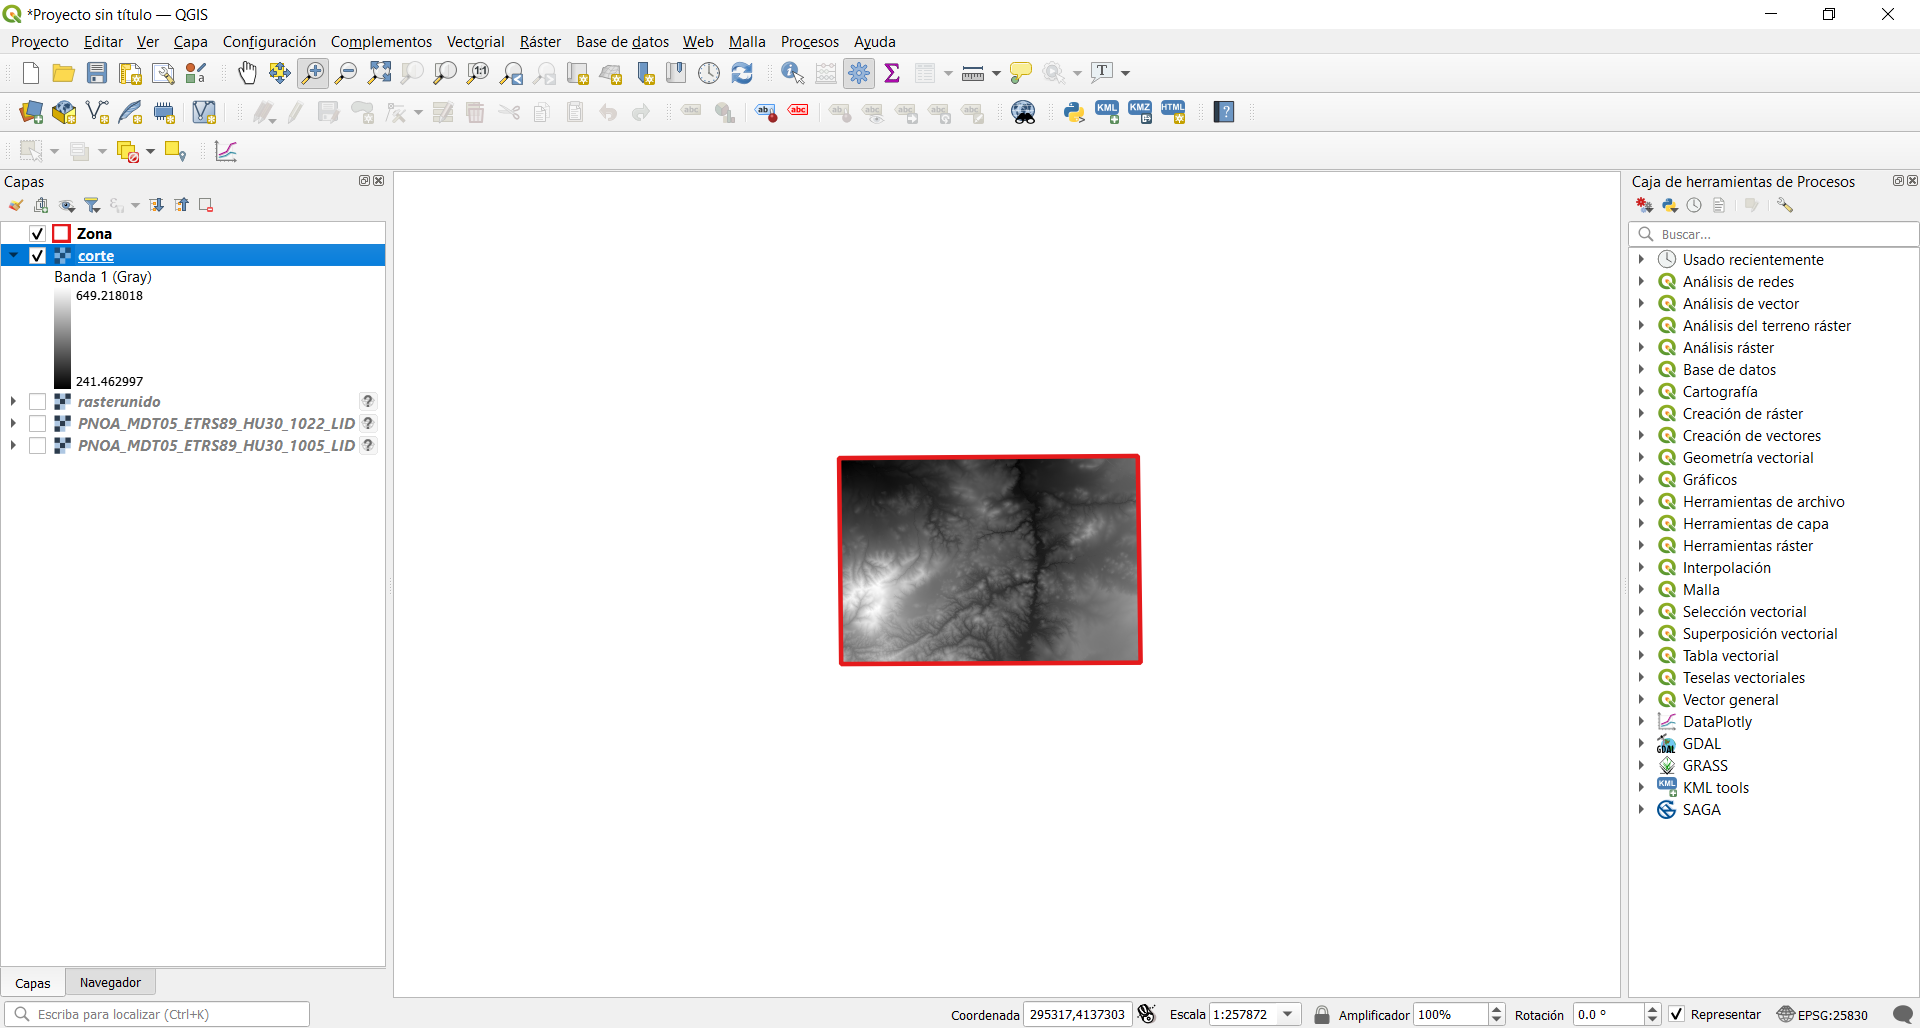Click the Show Statistical Summary icon

point(893,72)
